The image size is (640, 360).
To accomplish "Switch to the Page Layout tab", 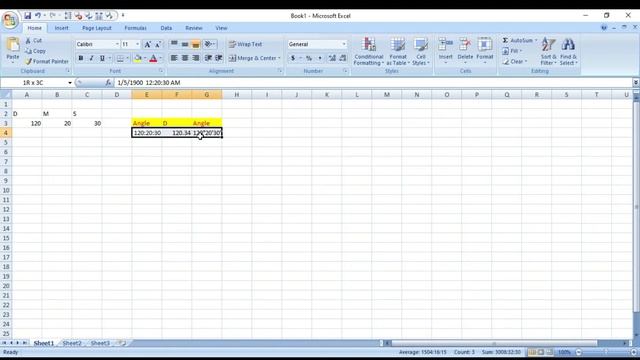I will point(97,28).
